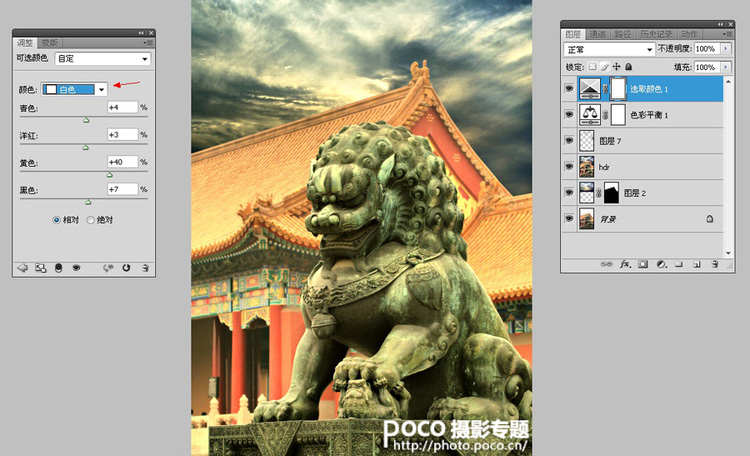Click the lock transparent pixels icon
Image resolution: width=750 pixels, height=456 pixels.
(592, 67)
